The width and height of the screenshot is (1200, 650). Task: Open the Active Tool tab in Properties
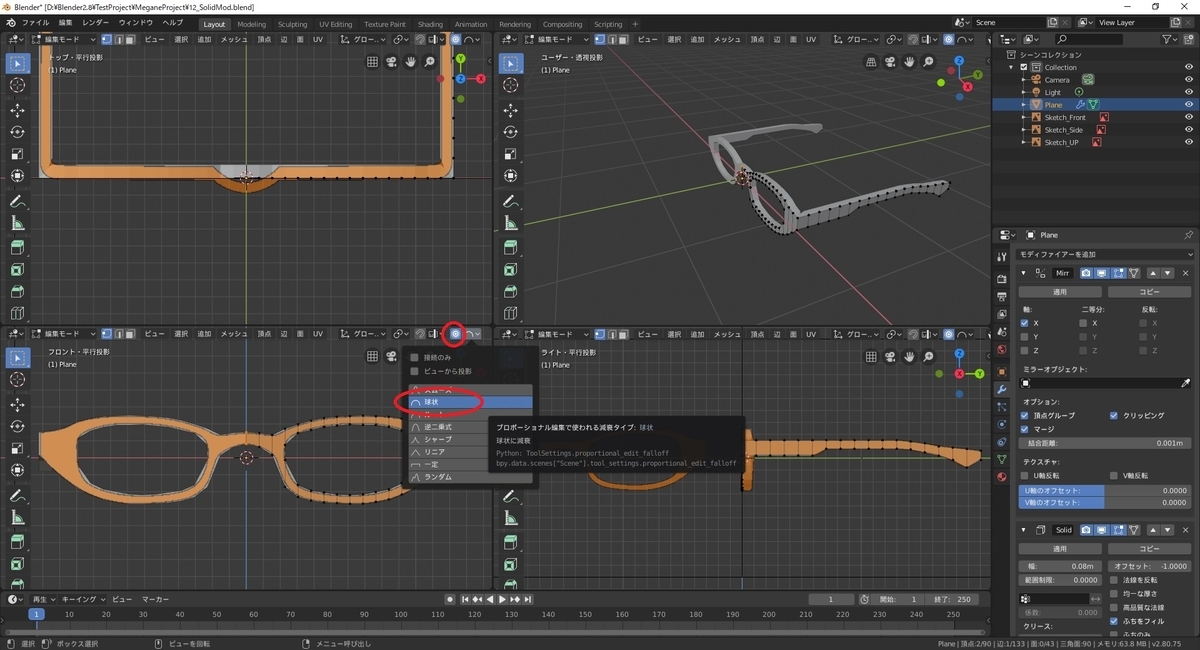tap(1001, 257)
